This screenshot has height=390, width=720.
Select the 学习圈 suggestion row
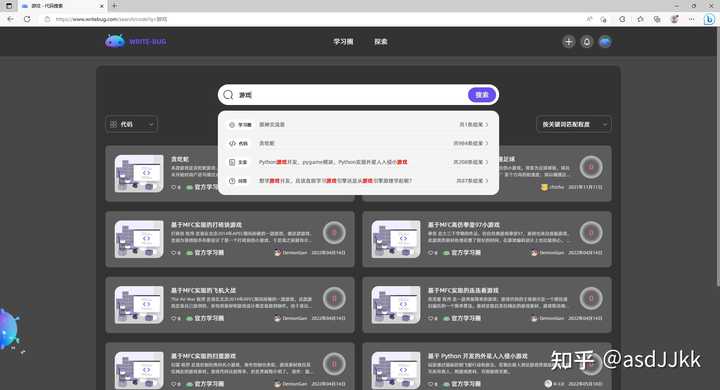point(358,124)
